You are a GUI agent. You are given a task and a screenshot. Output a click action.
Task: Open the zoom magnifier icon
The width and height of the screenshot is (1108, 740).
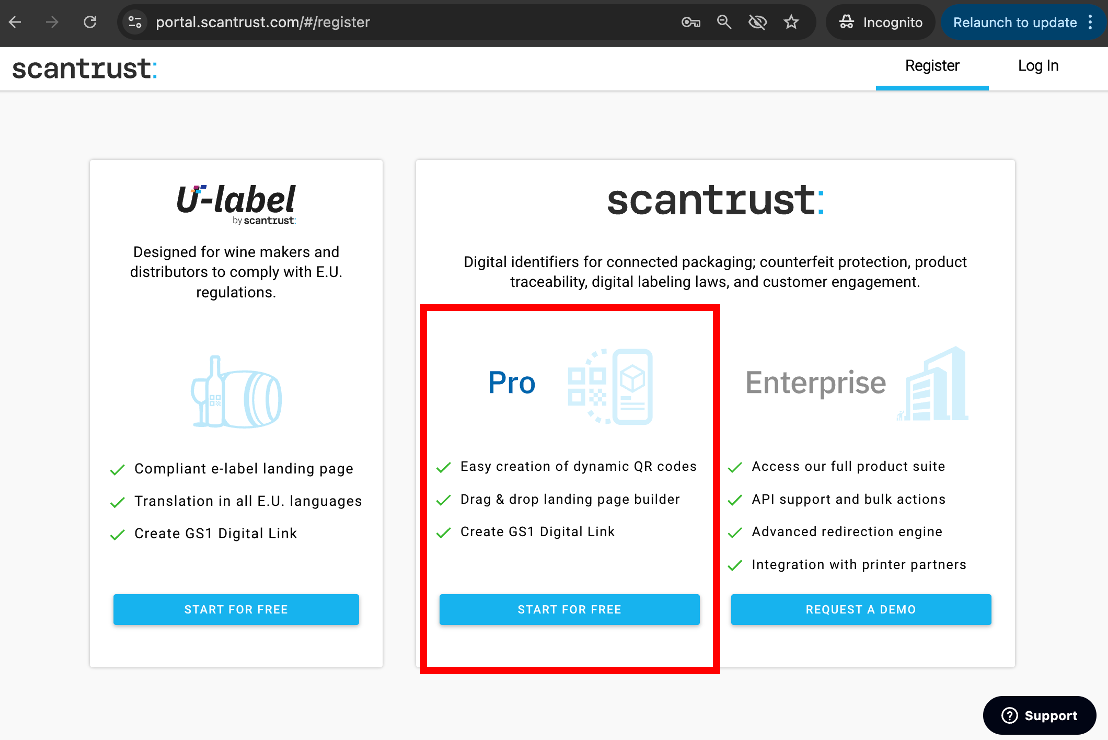(724, 22)
